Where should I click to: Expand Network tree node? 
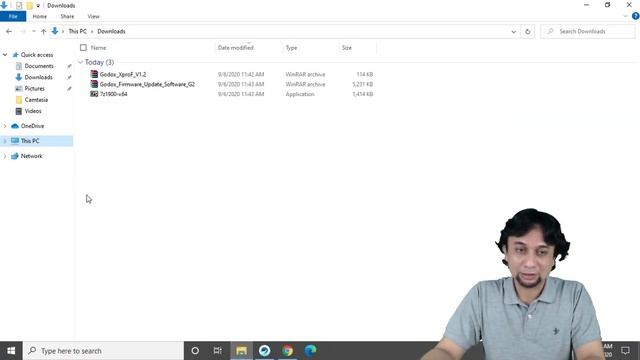coord(5,156)
